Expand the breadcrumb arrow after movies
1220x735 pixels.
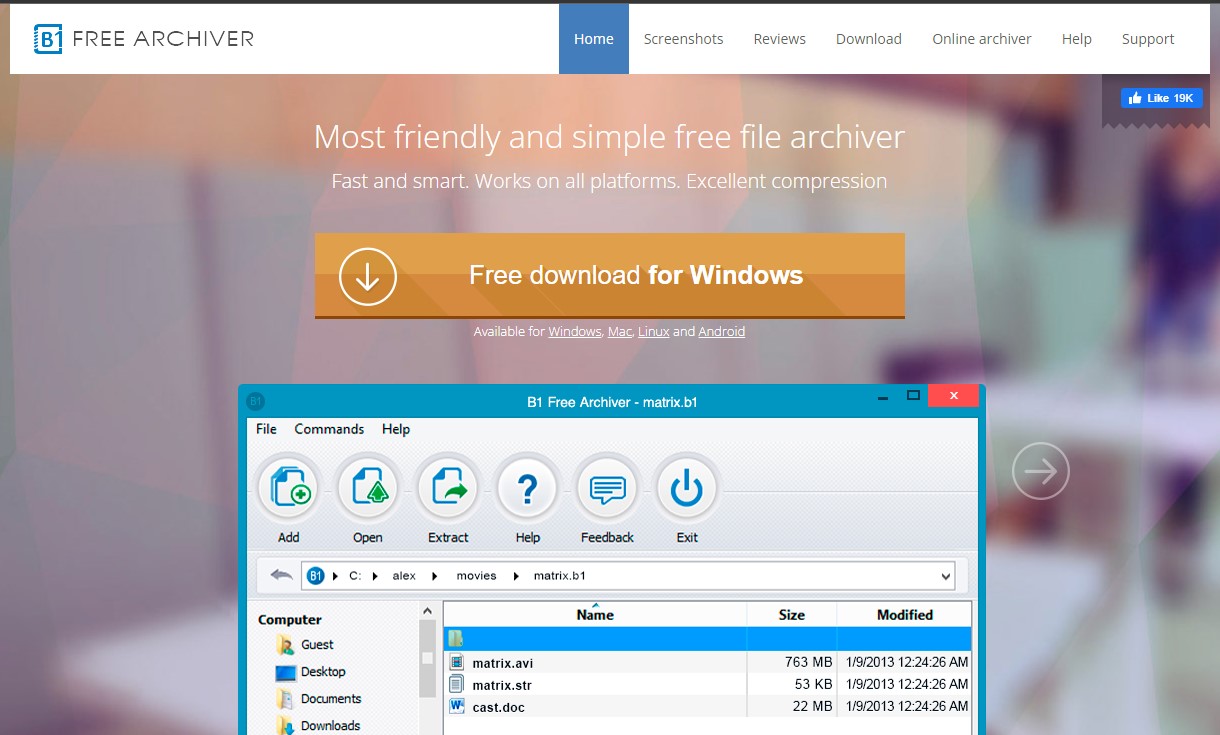515,576
